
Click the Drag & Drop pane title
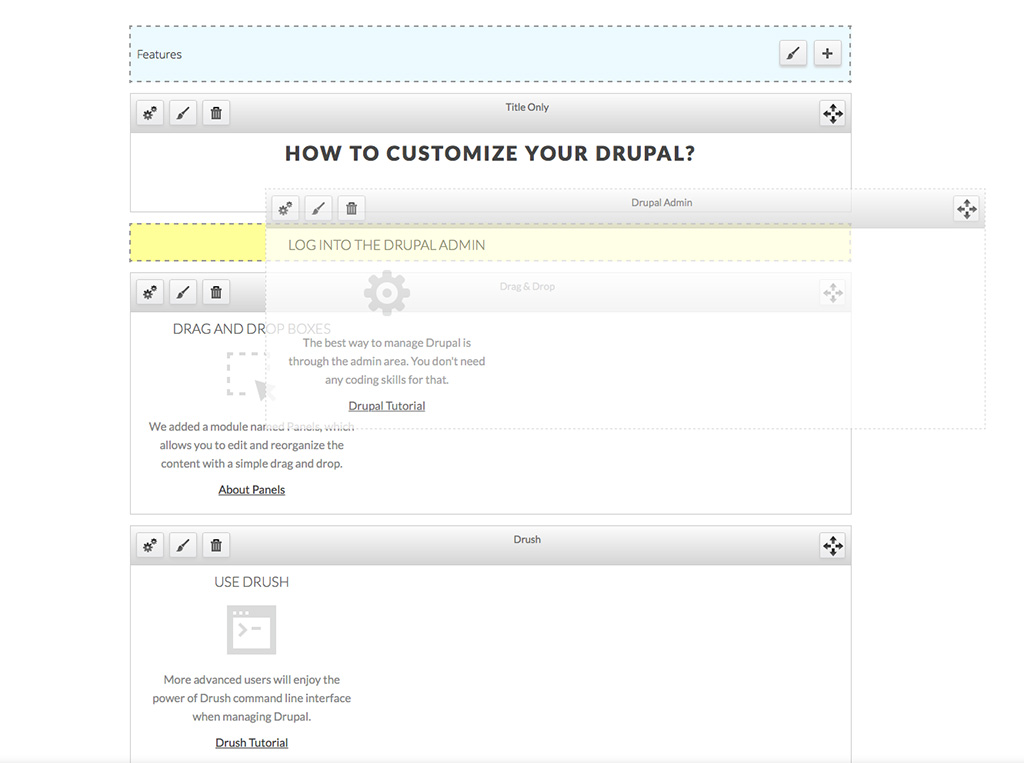pos(527,286)
